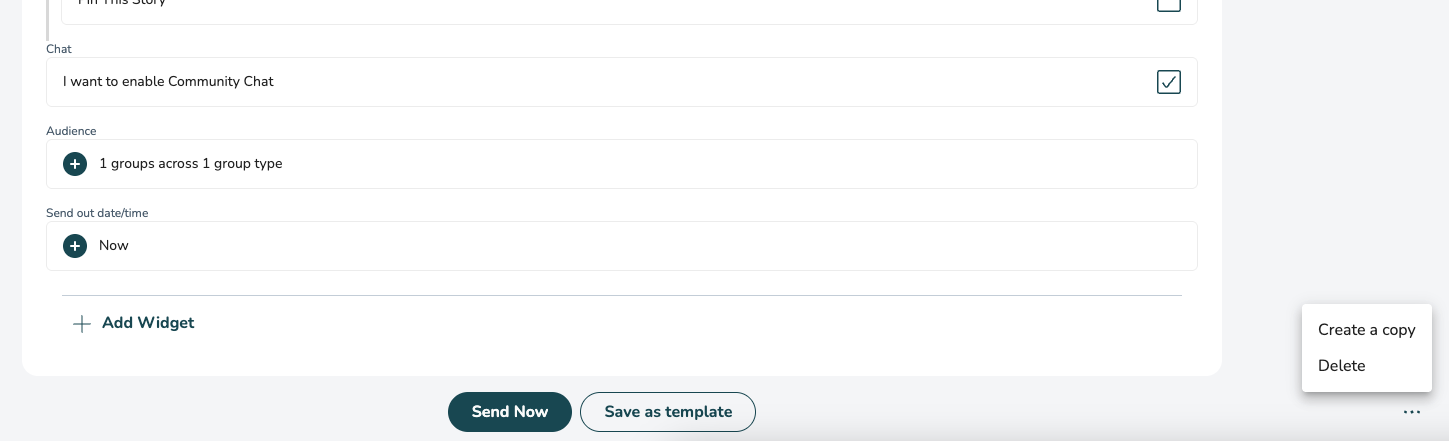Open the three-dot more options menu
Screen dimensions: 1449x441
1411,412
